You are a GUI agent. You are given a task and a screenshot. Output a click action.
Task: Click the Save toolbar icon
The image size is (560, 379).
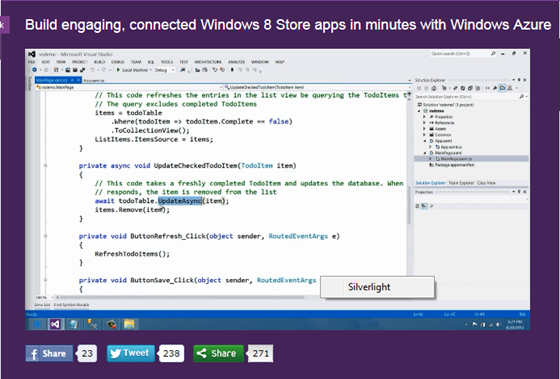tap(75, 70)
